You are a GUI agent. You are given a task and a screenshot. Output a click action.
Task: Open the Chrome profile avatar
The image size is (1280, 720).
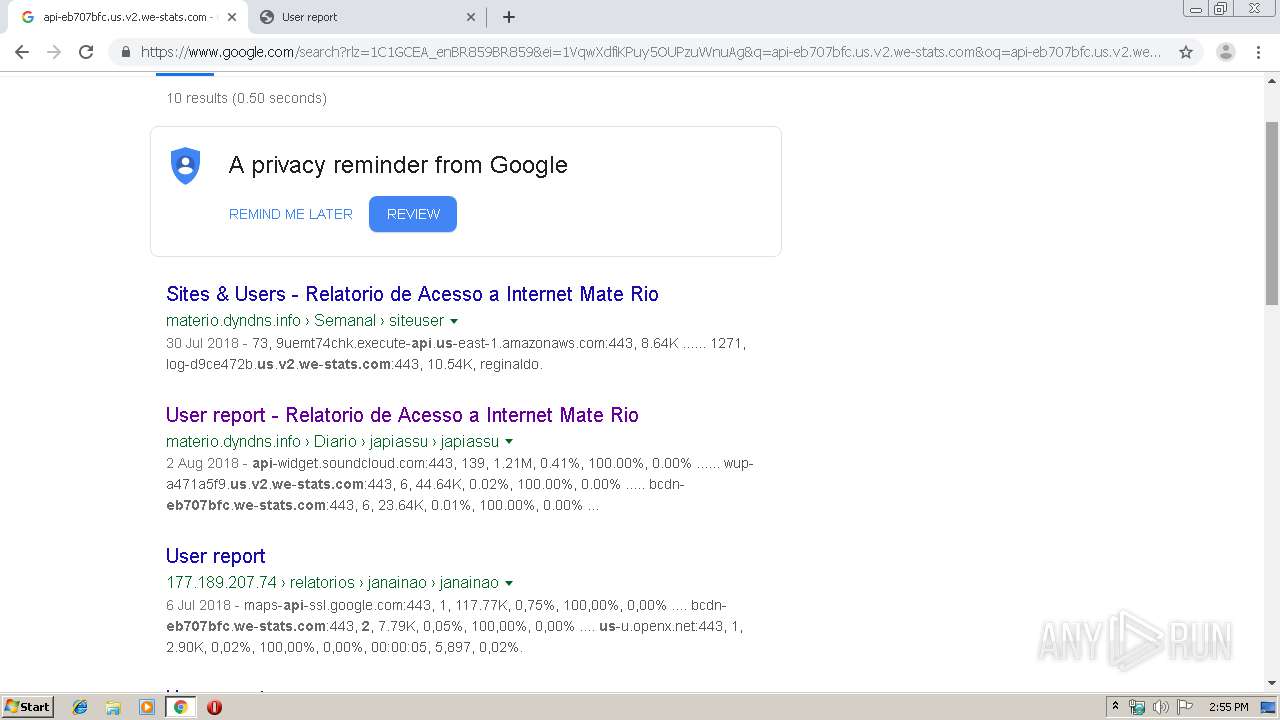(x=1225, y=52)
